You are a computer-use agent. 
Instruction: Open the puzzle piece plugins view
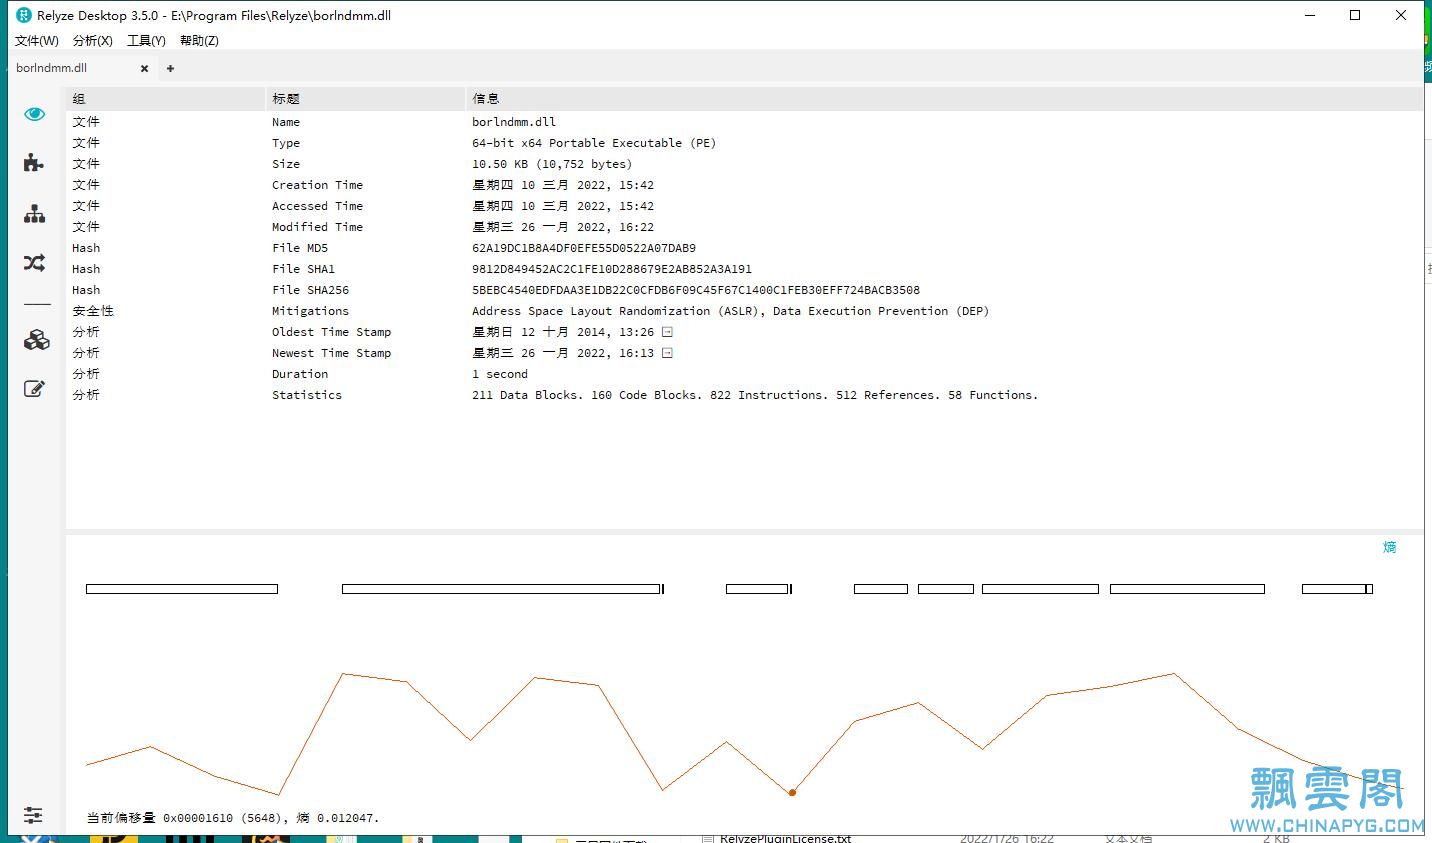point(35,163)
